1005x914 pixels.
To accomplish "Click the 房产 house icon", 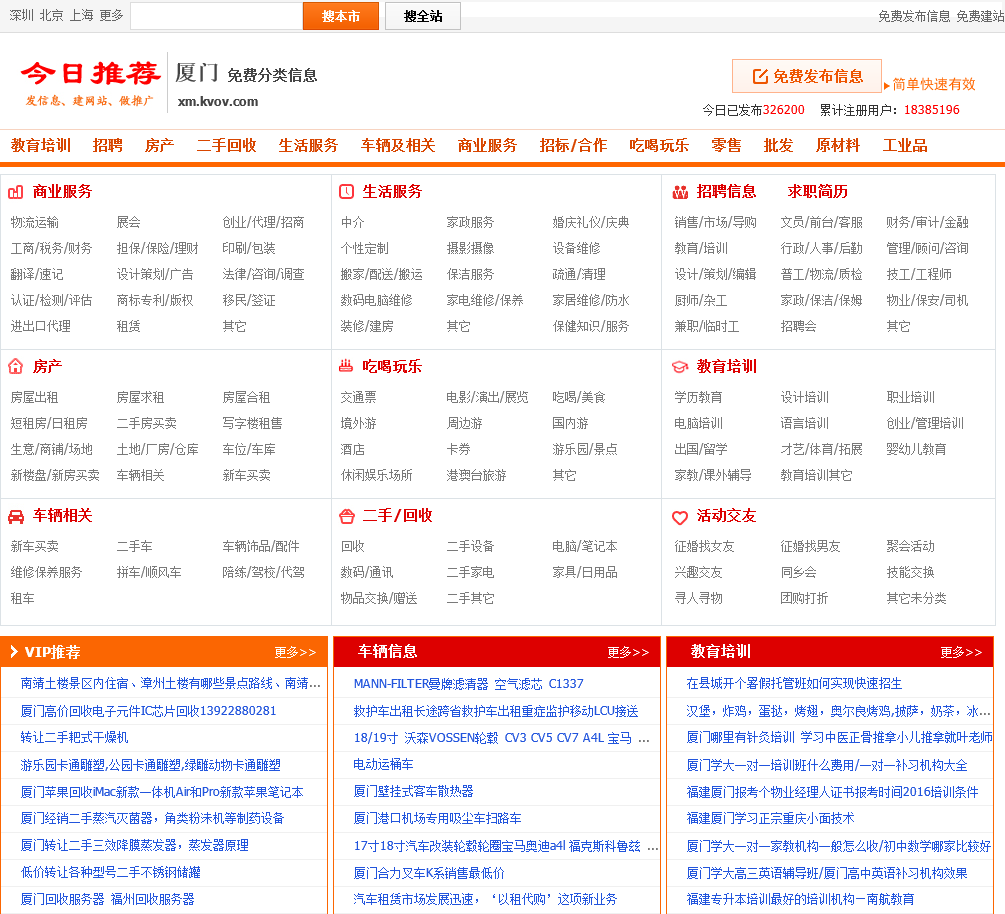I will pyautogui.click(x=15, y=367).
